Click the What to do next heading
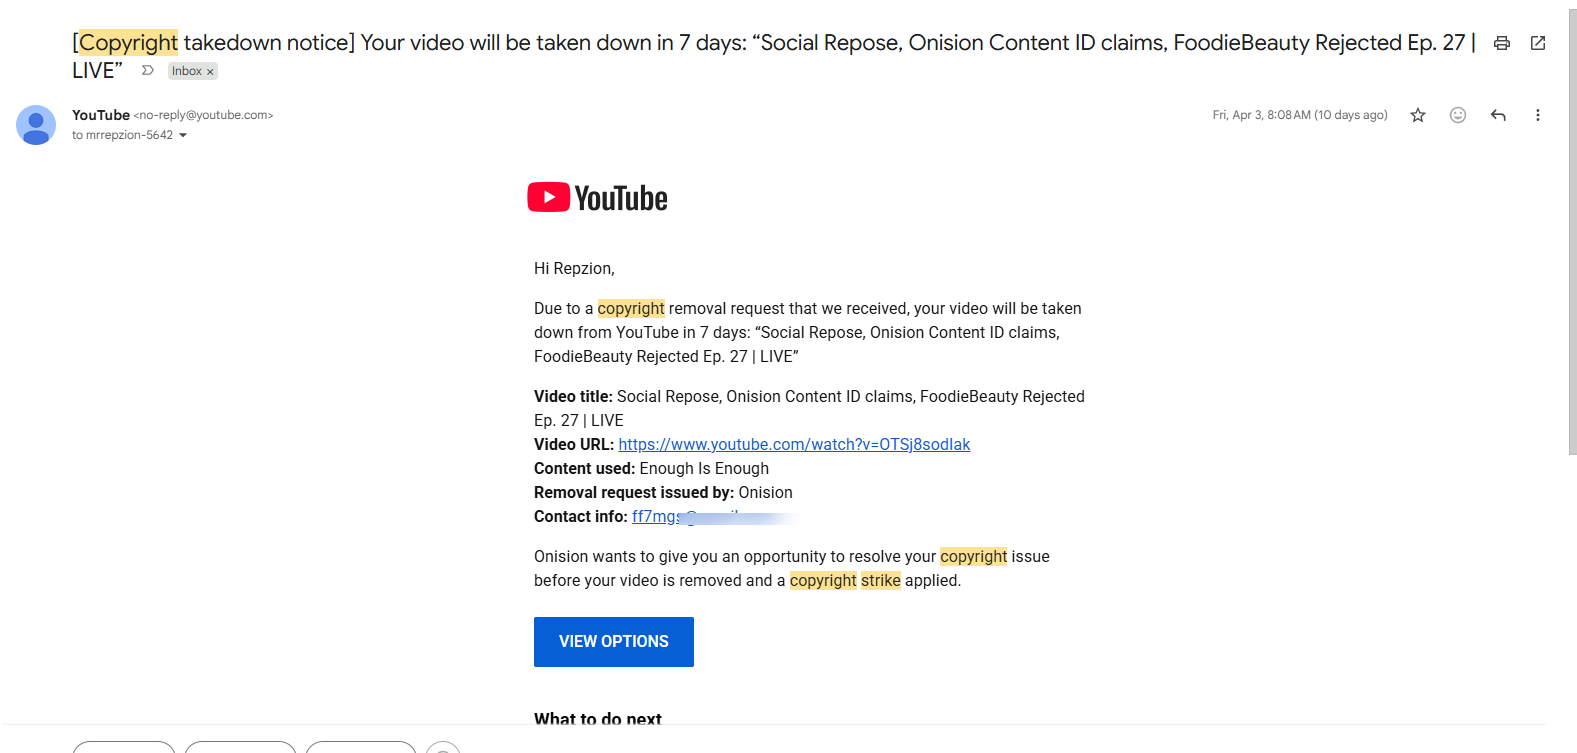The image size is (1577, 753). coord(598,718)
